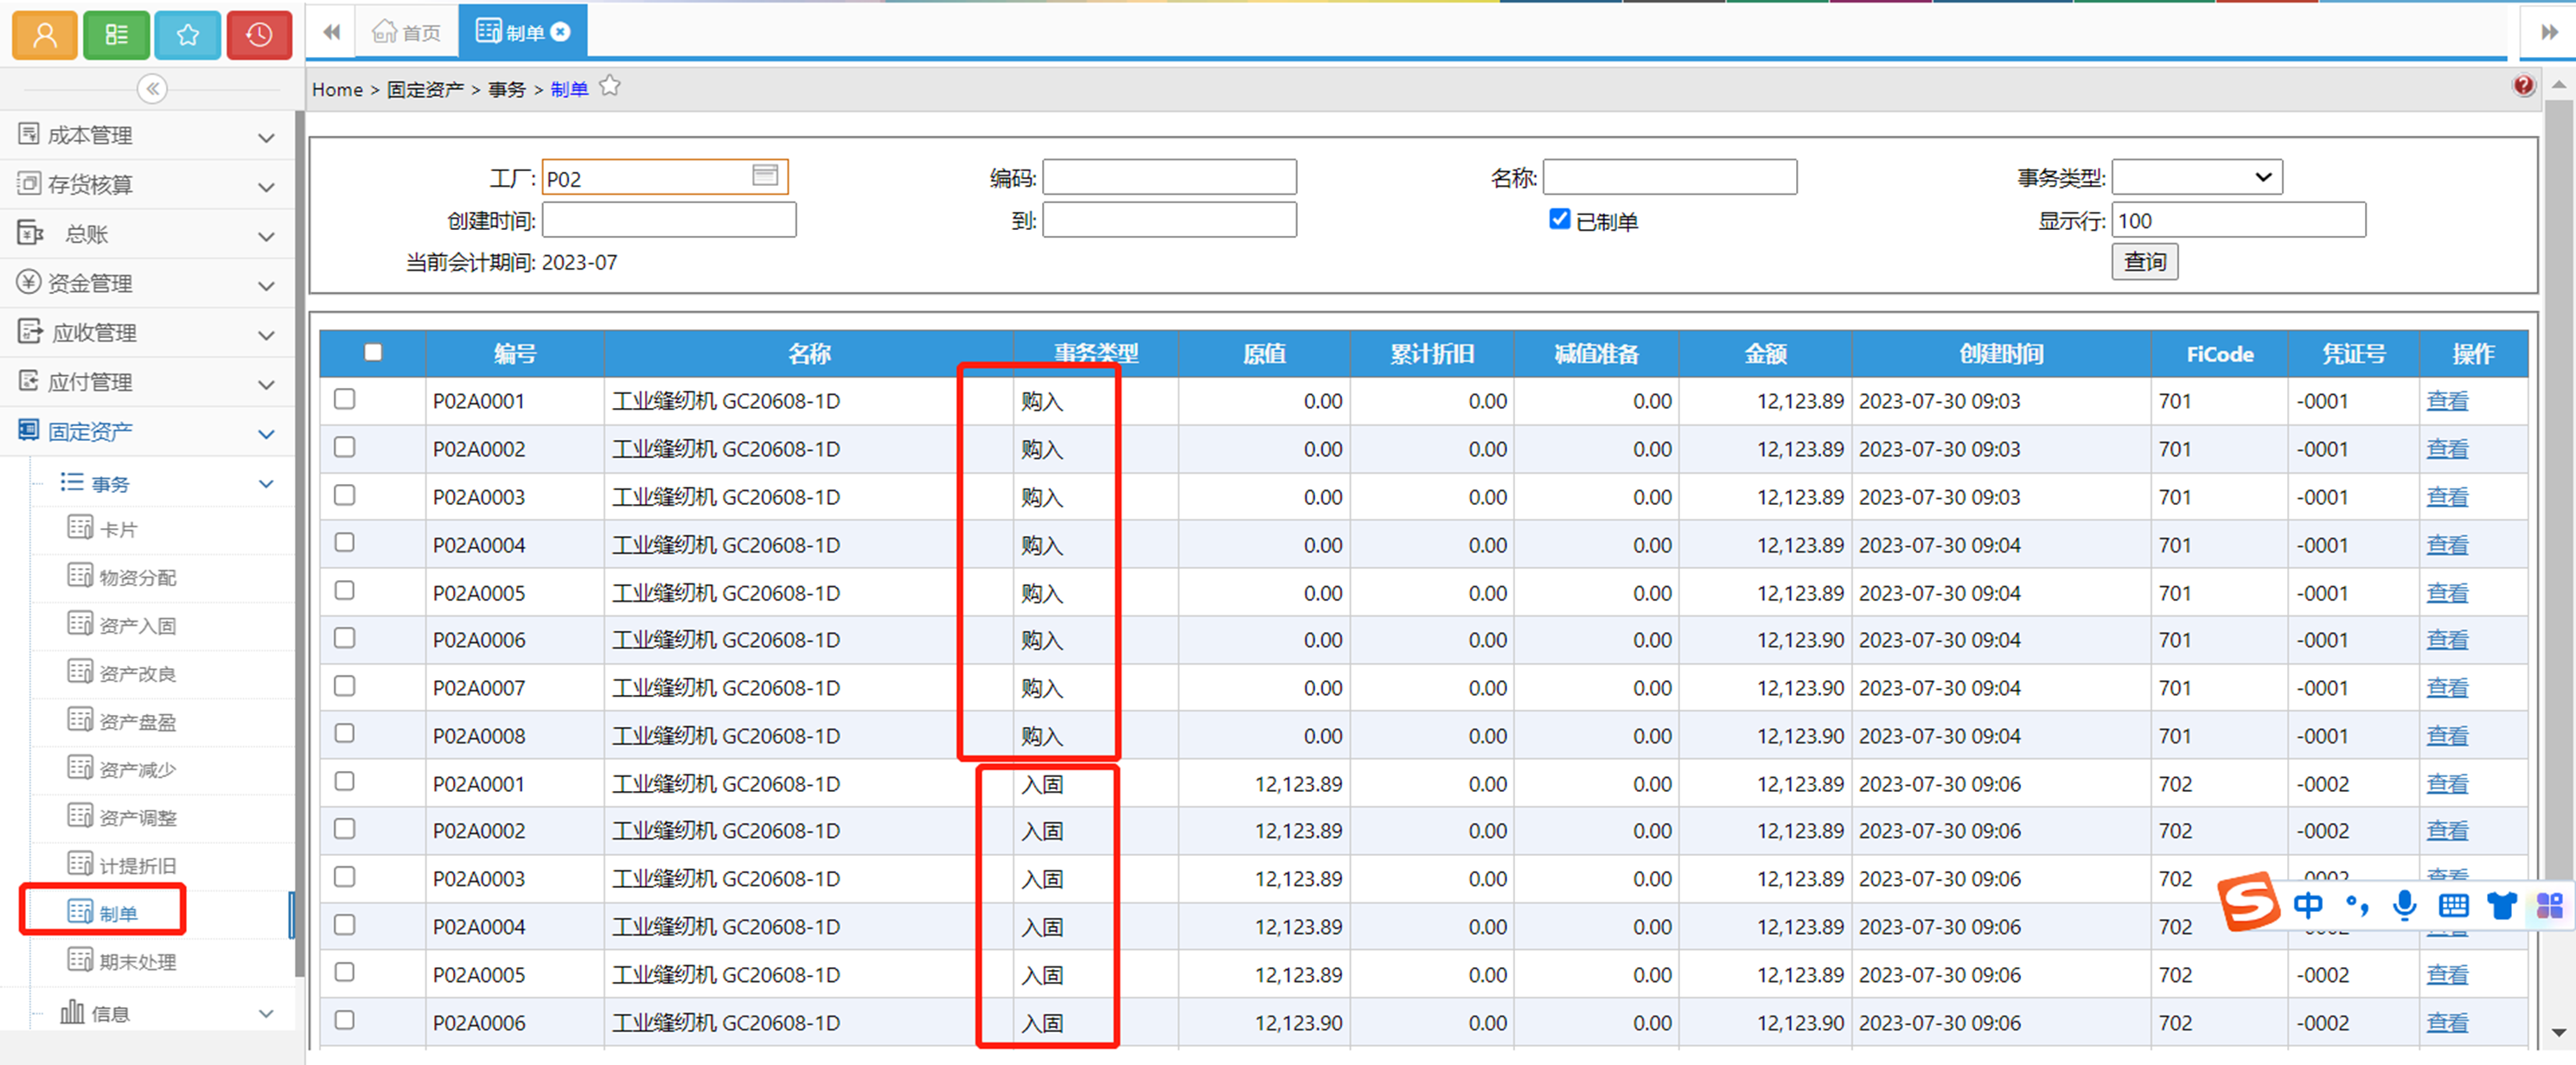Open the 事务类型 dropdown

2197,177
